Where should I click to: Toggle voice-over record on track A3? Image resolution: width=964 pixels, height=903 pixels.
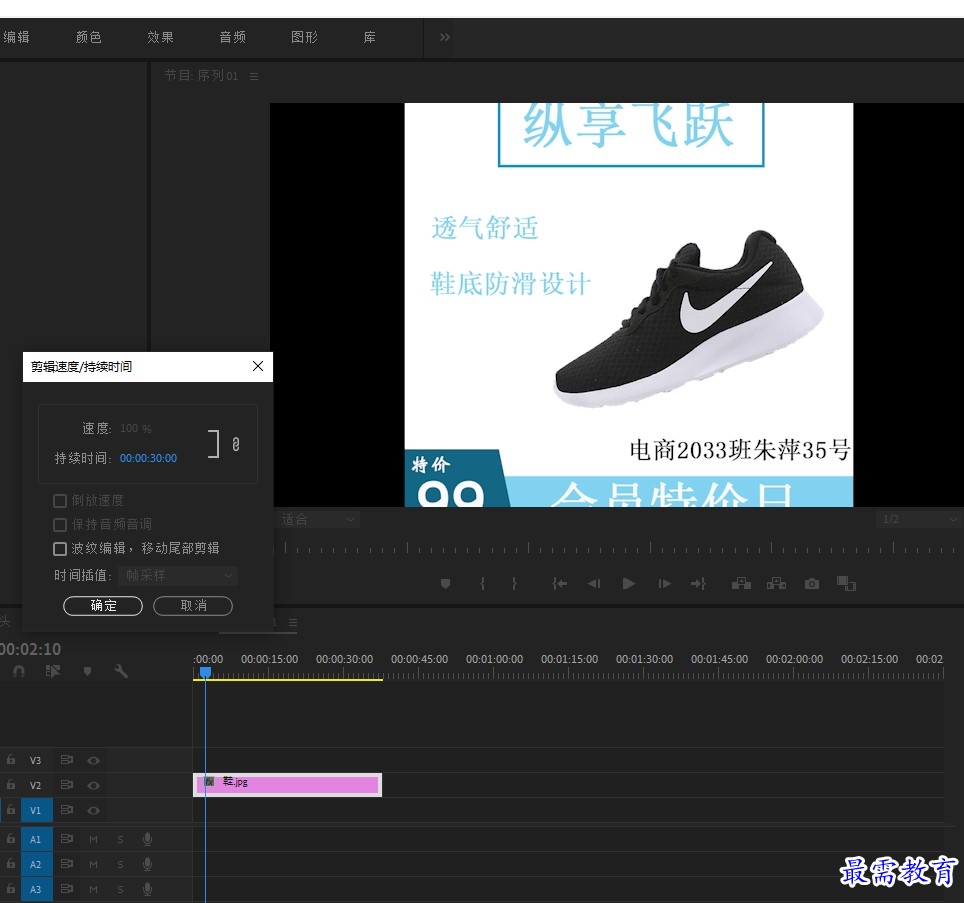pyautogui.click(x=148, y=889)
